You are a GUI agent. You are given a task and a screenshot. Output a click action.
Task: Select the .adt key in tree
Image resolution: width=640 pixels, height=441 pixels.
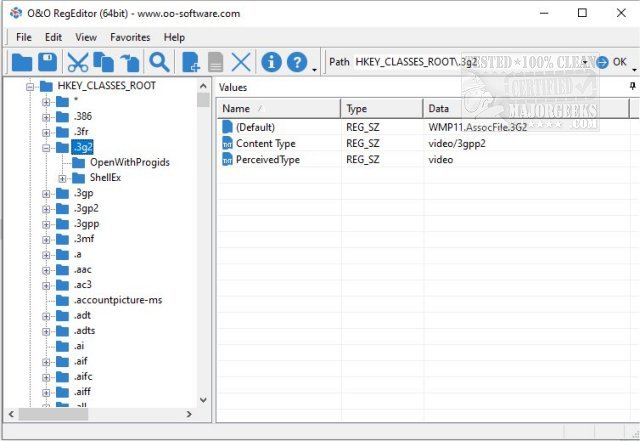[x=82, y=315]
